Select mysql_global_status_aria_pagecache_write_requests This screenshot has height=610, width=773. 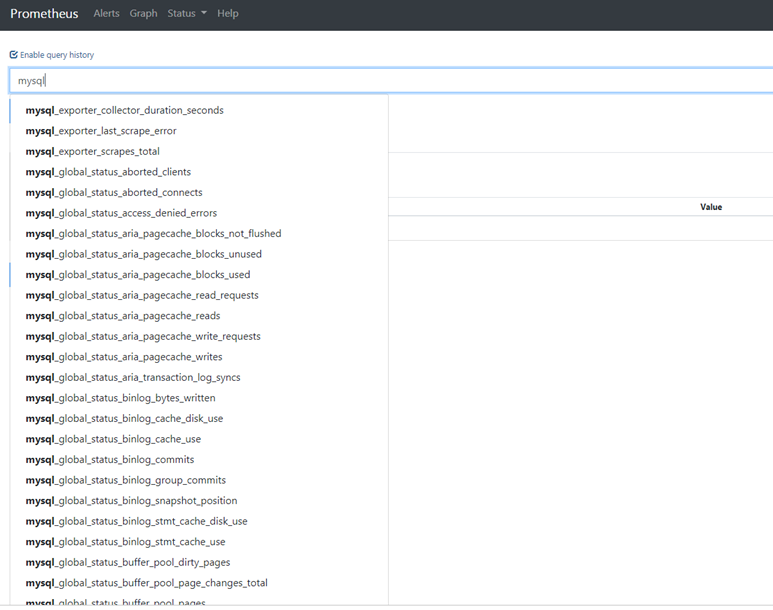199,336
